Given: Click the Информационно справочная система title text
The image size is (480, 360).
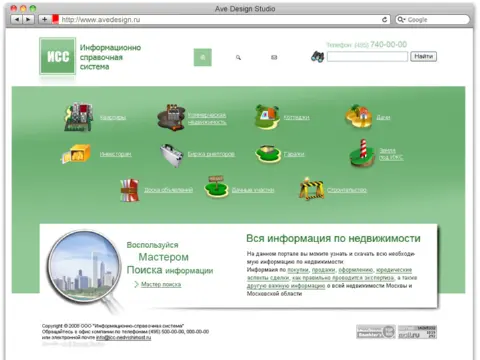Looking at the screenshot, I should pos(110,57).
